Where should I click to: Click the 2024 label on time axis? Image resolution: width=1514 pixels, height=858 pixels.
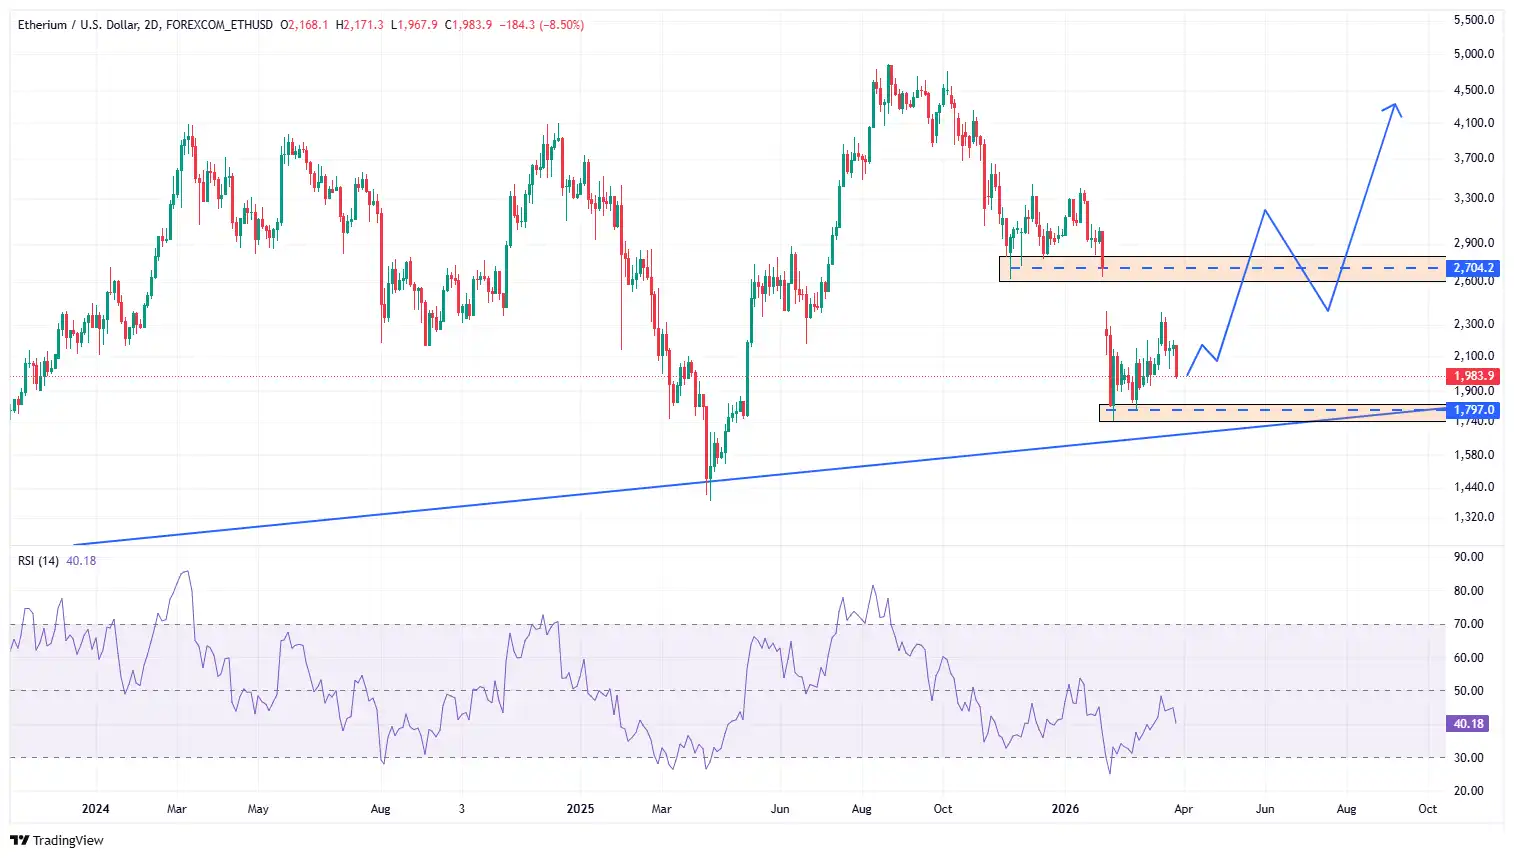(x=96, y=809)
